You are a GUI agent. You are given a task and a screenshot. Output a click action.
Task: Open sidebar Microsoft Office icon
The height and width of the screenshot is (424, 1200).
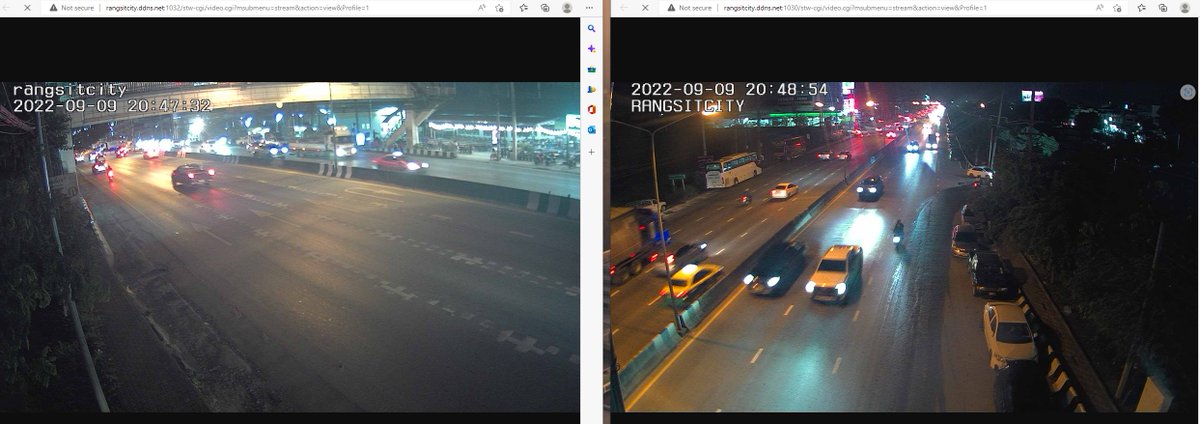point(592,109)
